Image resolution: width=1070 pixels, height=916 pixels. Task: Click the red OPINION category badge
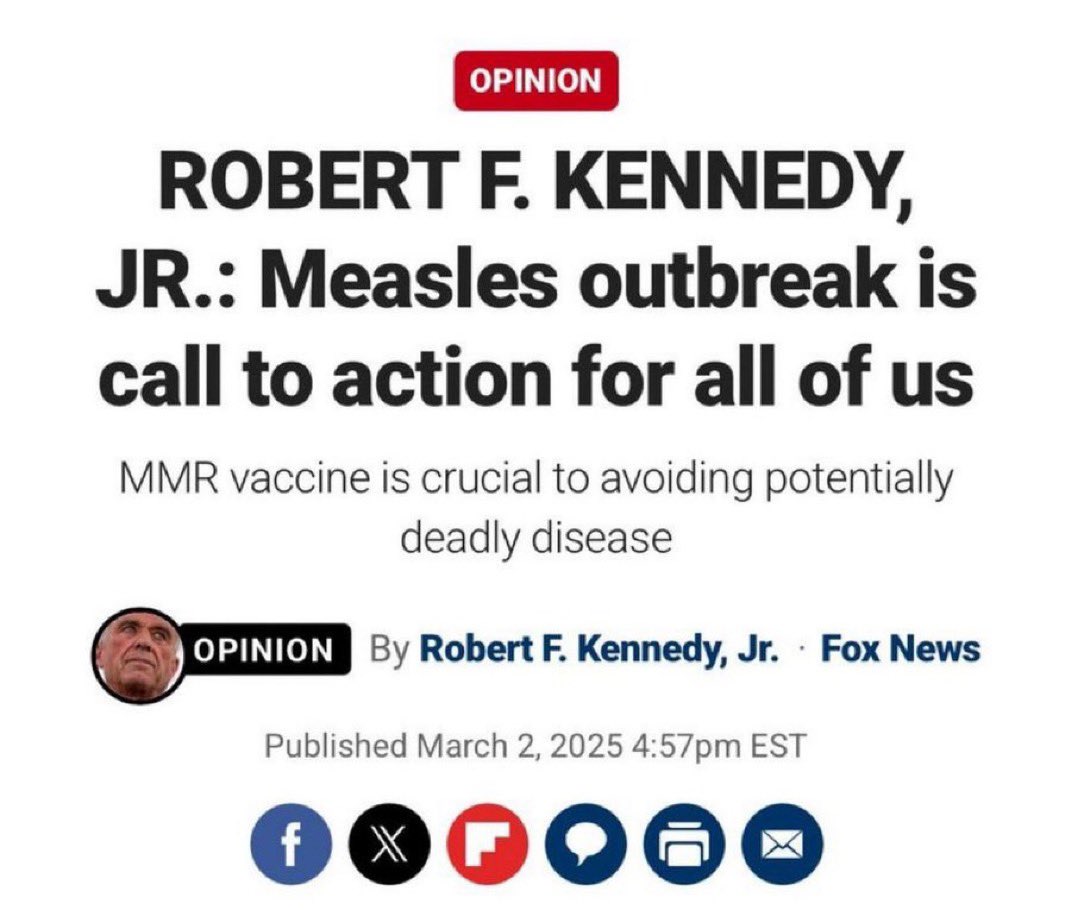(536, 80)
